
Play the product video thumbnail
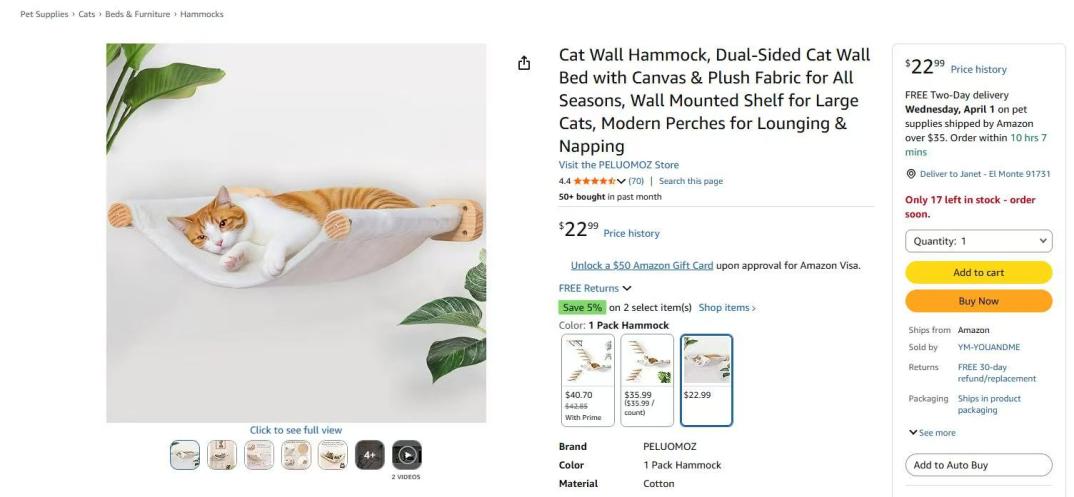(406, 454)
